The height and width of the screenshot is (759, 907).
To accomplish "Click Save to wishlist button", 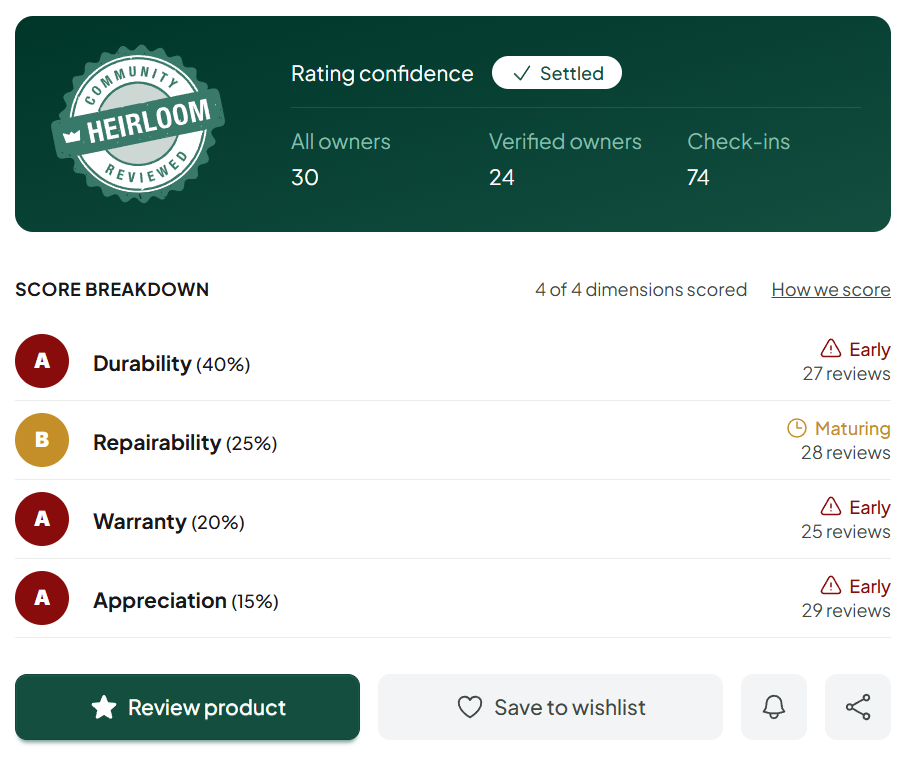I will tap(550, 707).
